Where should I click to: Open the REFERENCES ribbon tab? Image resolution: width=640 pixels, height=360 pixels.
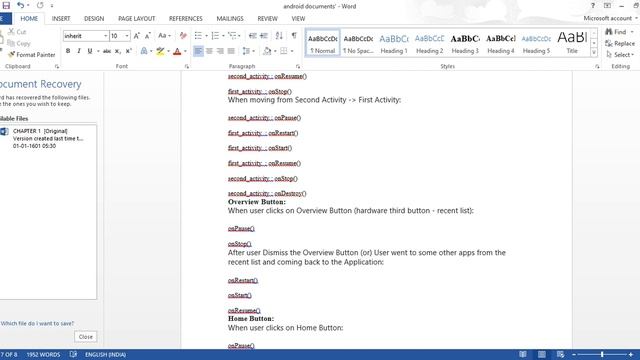185,19
